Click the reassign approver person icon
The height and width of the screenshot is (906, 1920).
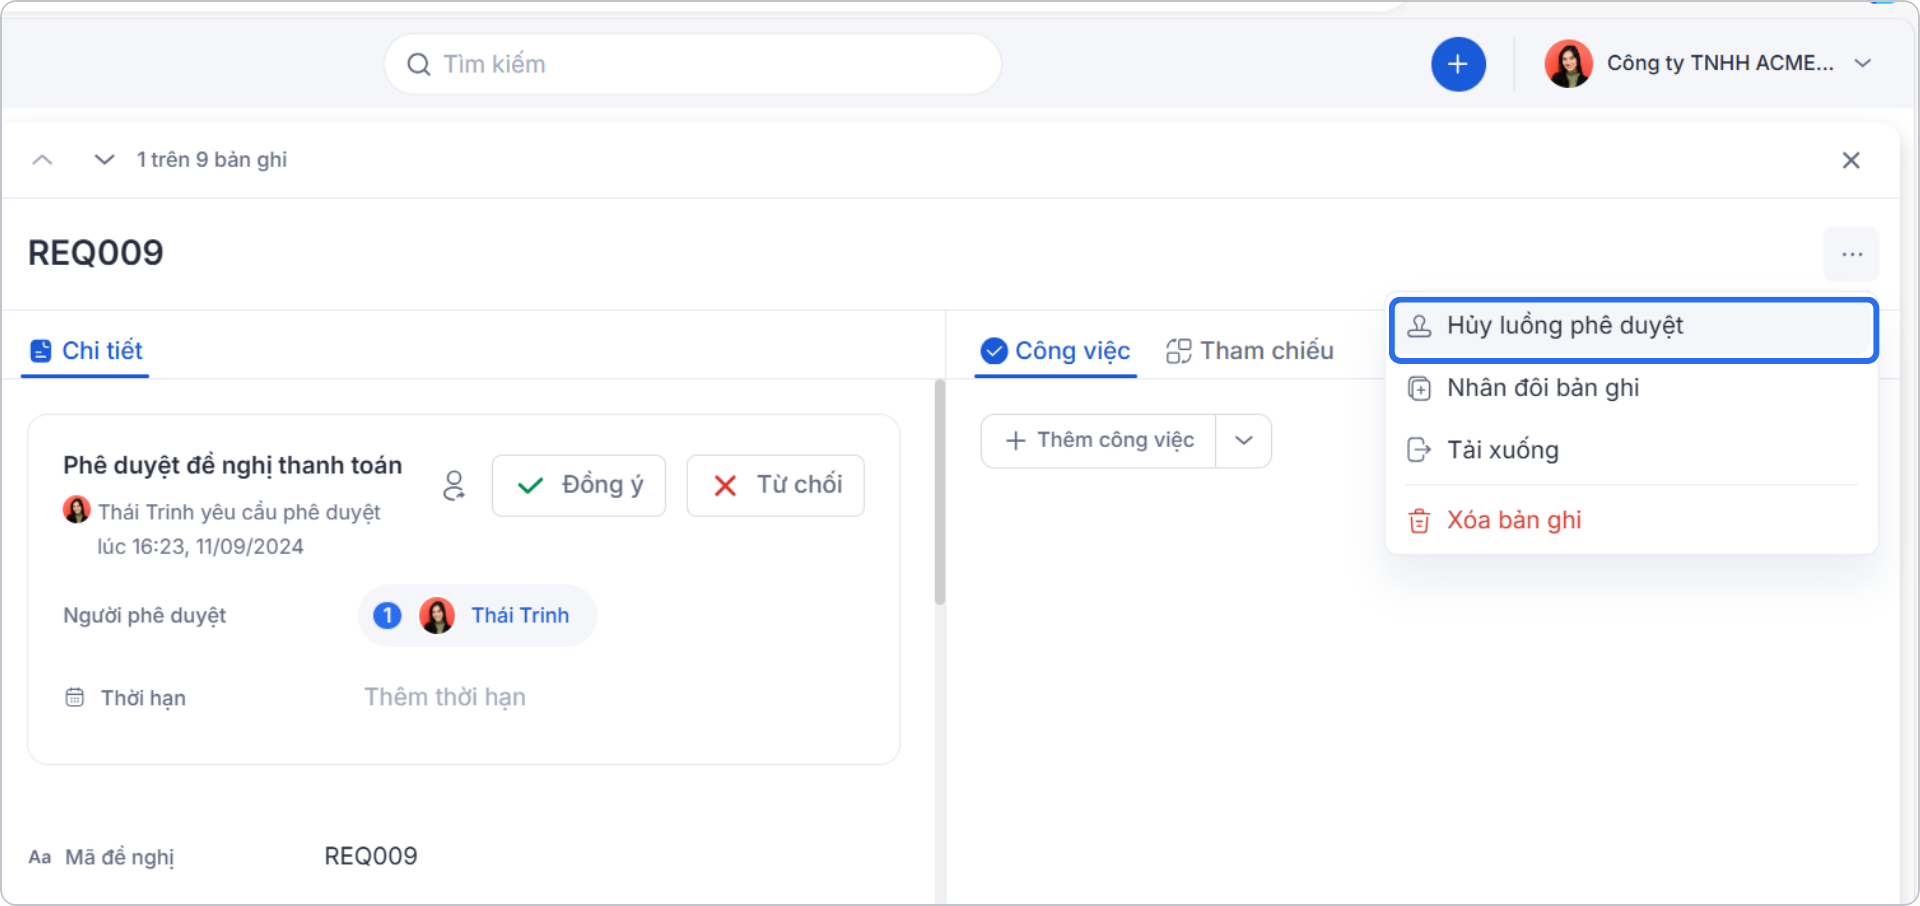click(x=454, y=486)
